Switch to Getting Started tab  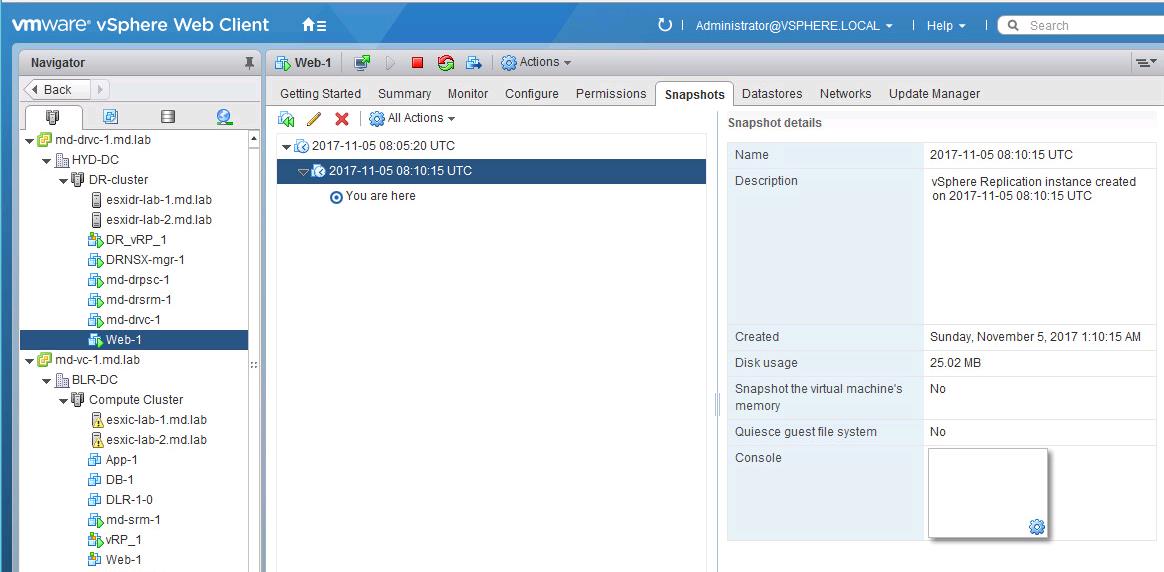tap(320, 93)
